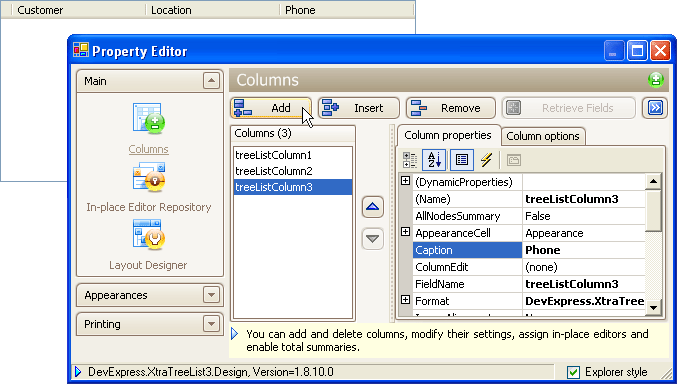
Task: Click the Layout Designer label
Action: (148, 265)
